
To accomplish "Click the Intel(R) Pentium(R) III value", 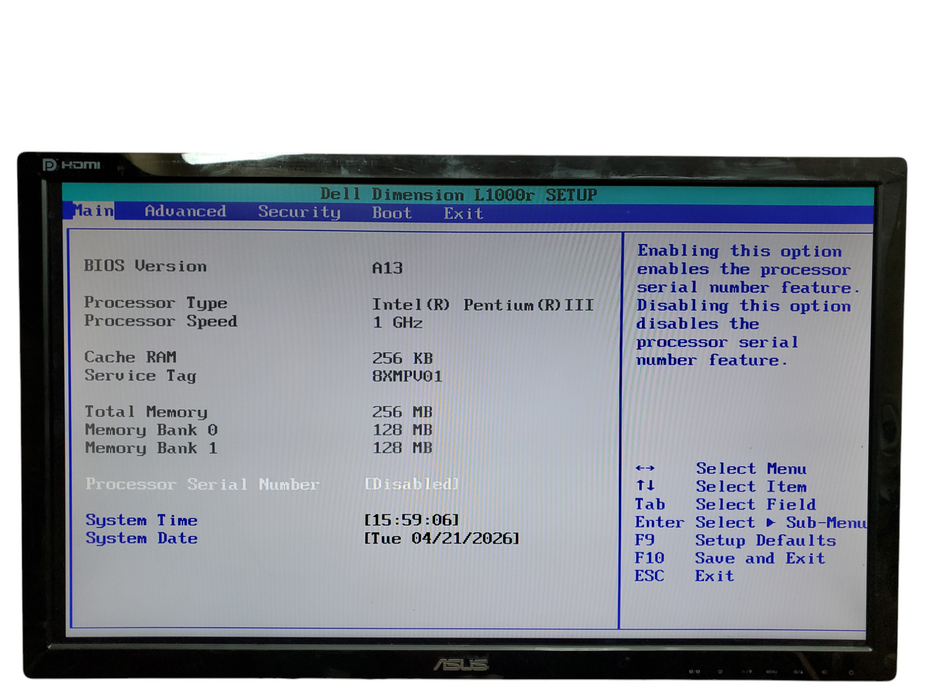I will 483,305.
